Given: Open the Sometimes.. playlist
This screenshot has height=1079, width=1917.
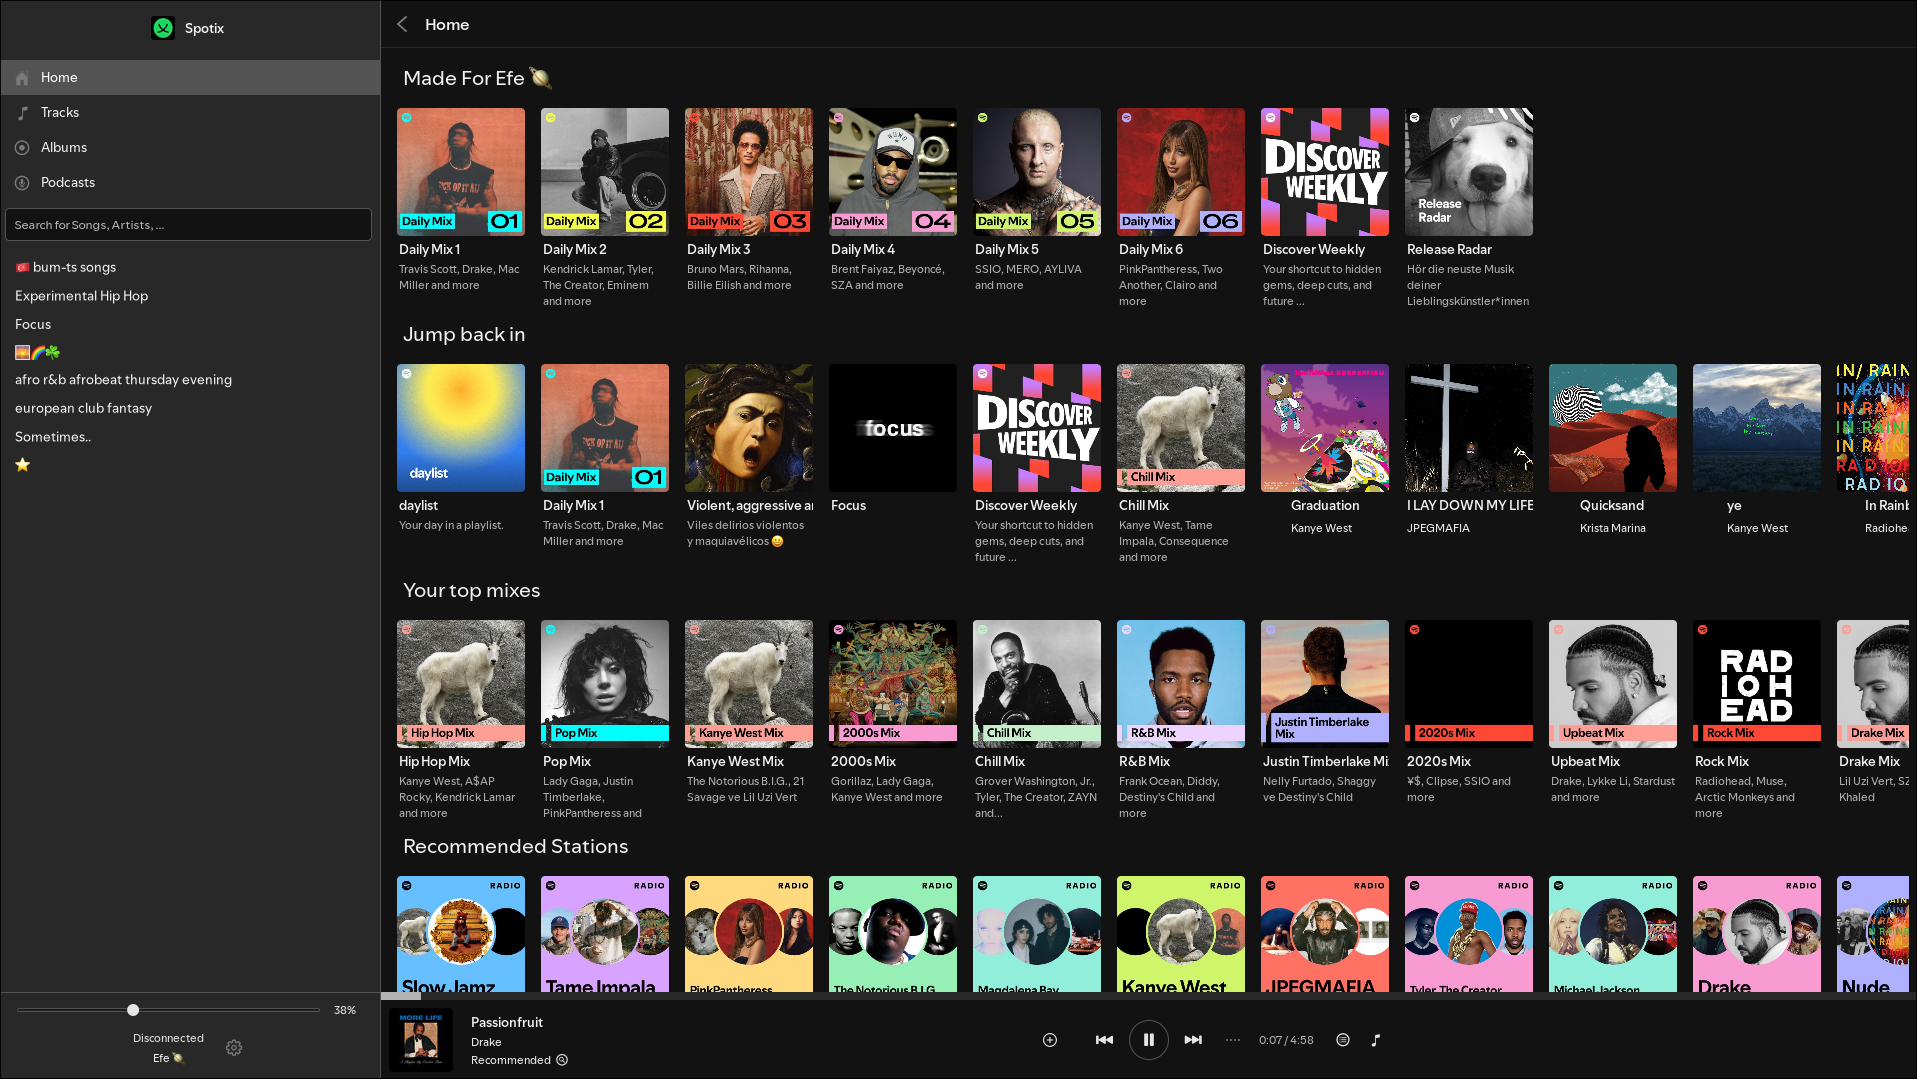Looking at the screenshot, I should tap(53, 437).
